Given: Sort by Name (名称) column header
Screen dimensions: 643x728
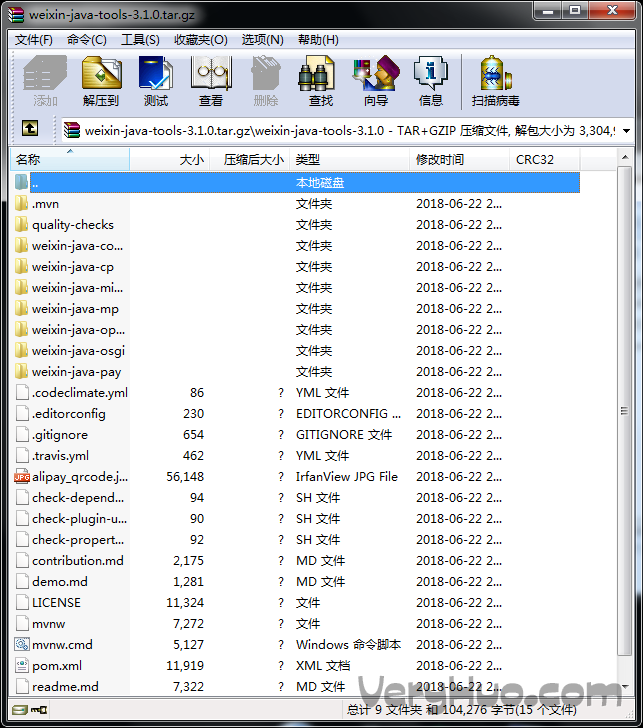Looking at the screenshot, I should click(70, 160).
